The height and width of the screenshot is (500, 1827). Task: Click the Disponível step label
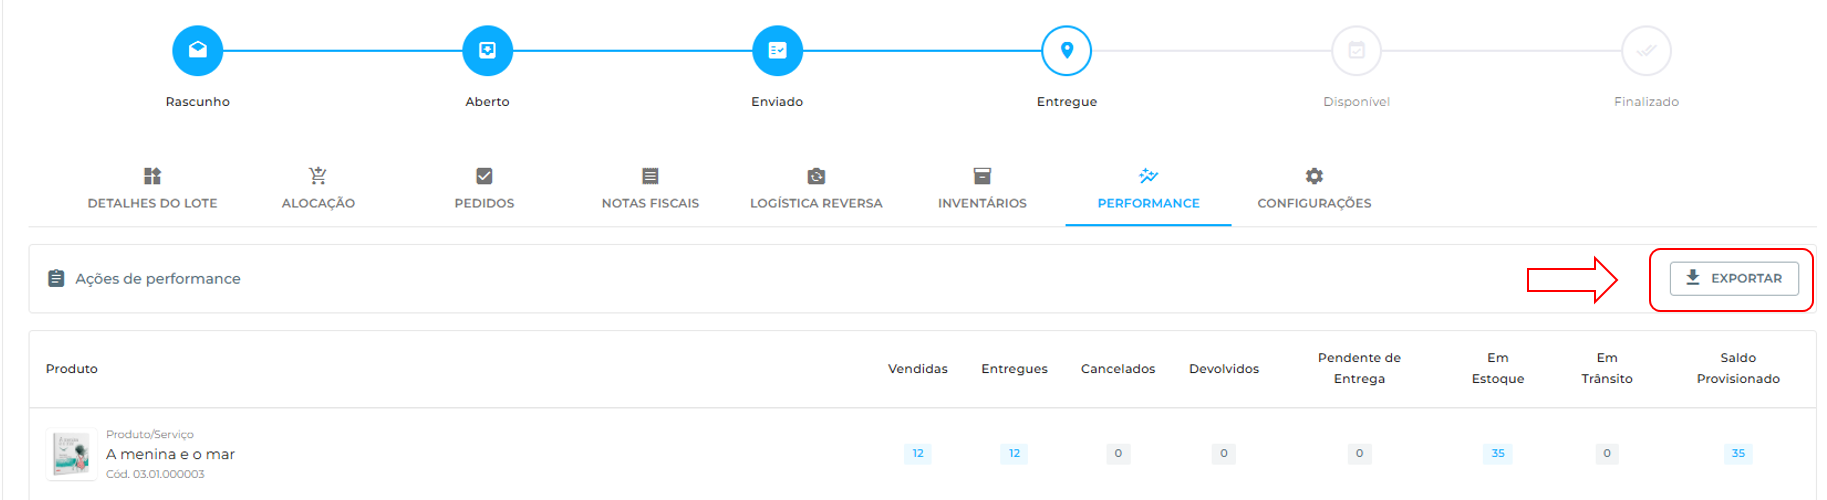tap(1356, 102)
